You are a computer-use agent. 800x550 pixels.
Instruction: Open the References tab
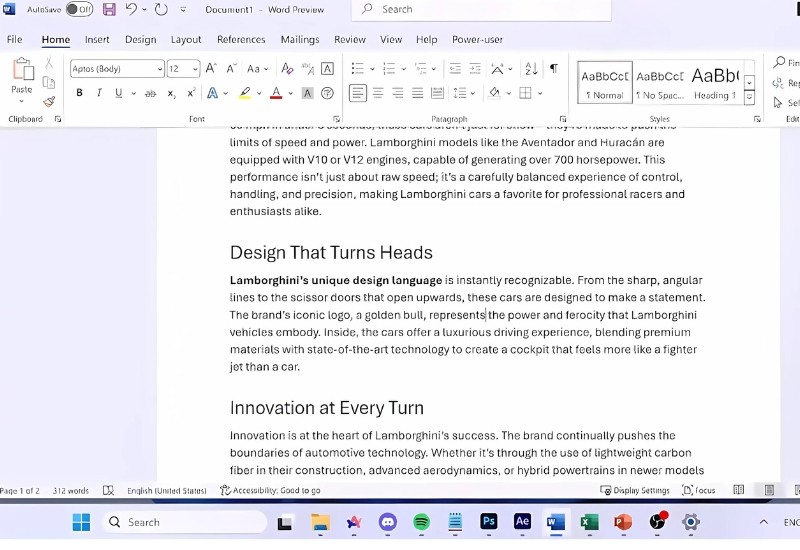[241, 39]
